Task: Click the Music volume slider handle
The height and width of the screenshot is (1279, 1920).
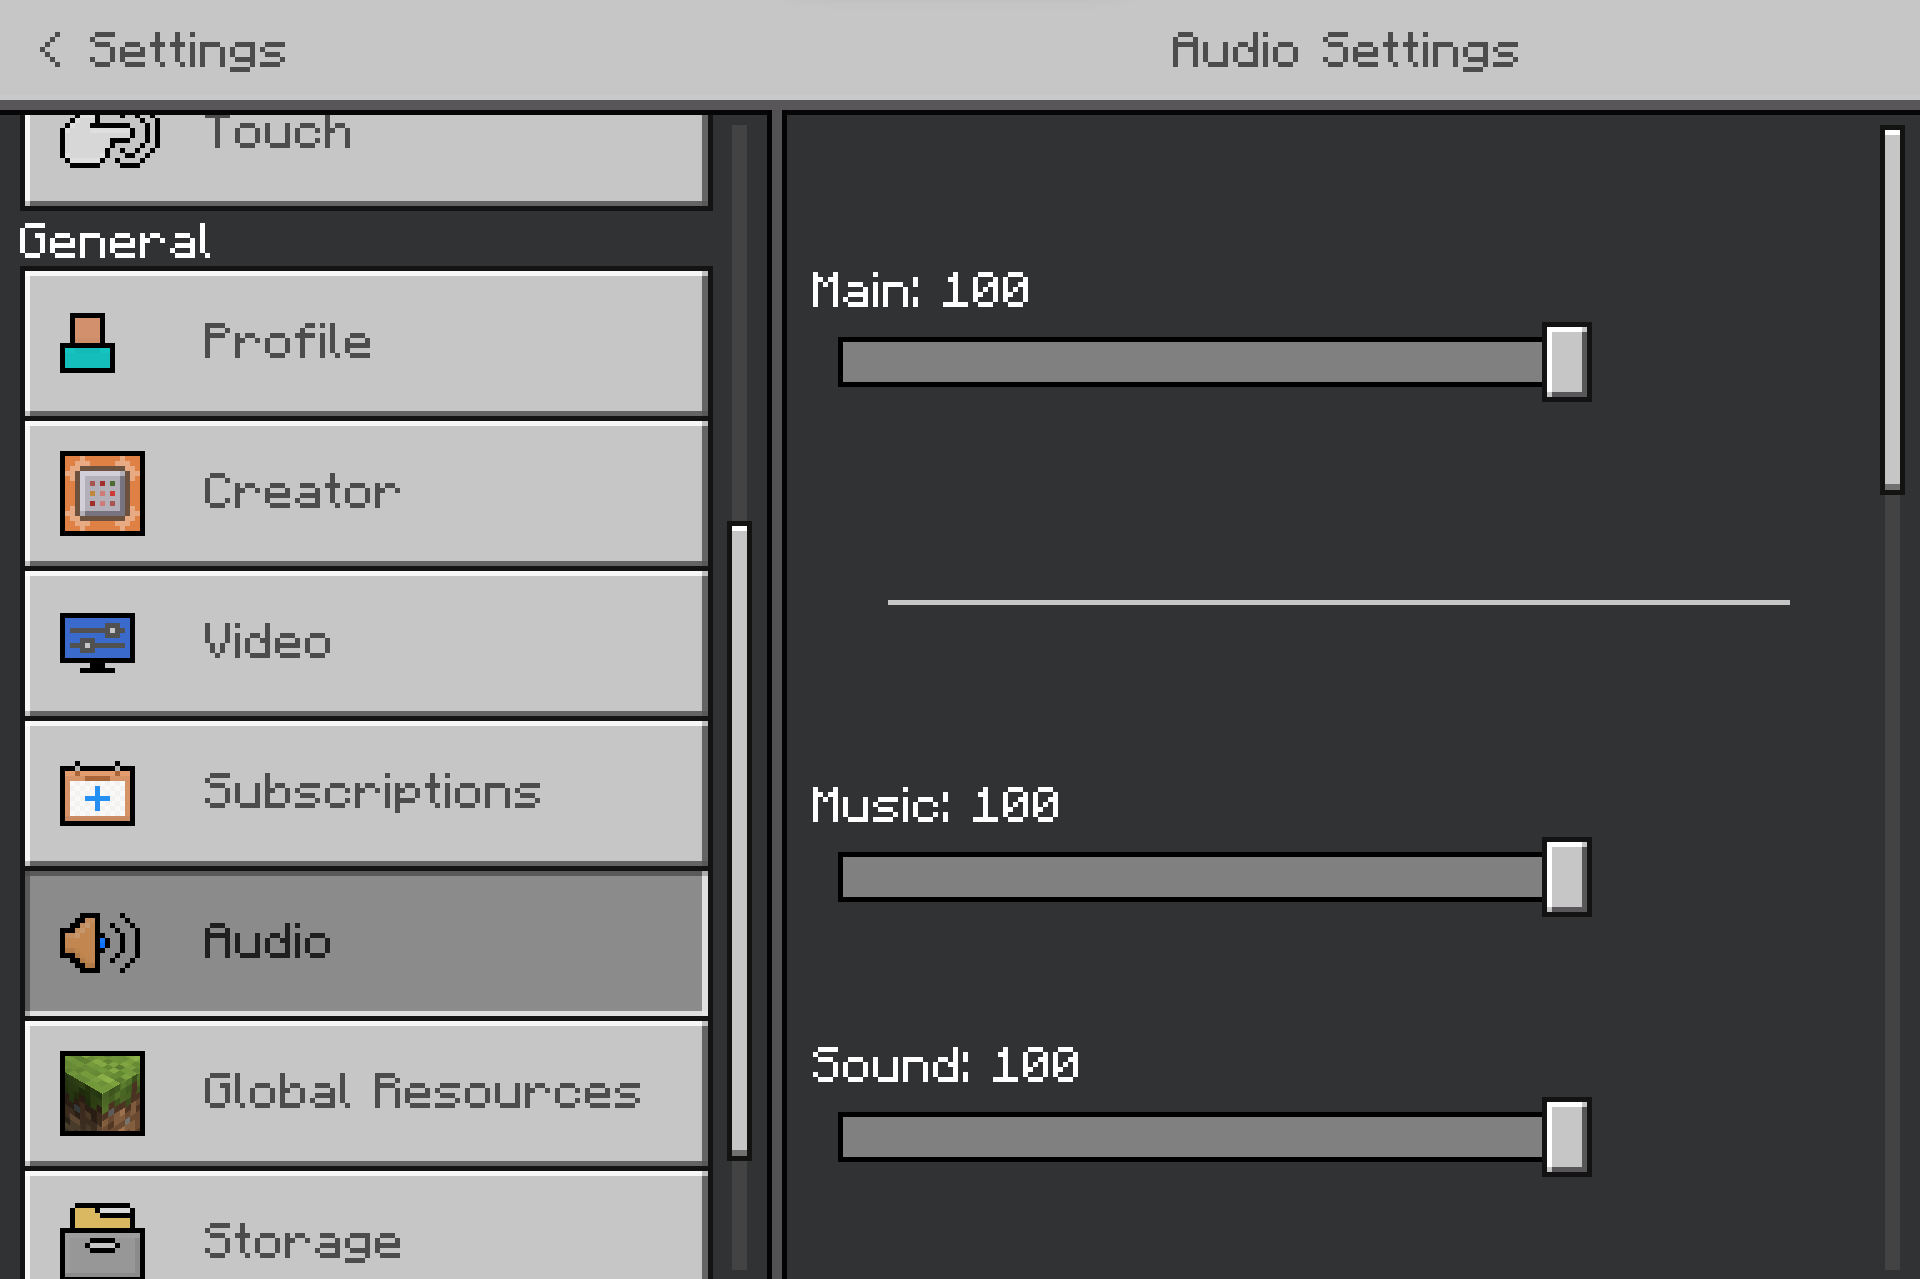Action: click(1566, 877)
